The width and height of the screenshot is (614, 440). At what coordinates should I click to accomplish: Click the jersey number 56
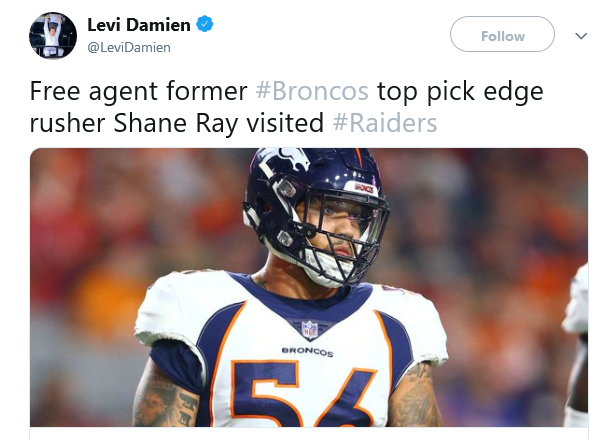[300, 393]
